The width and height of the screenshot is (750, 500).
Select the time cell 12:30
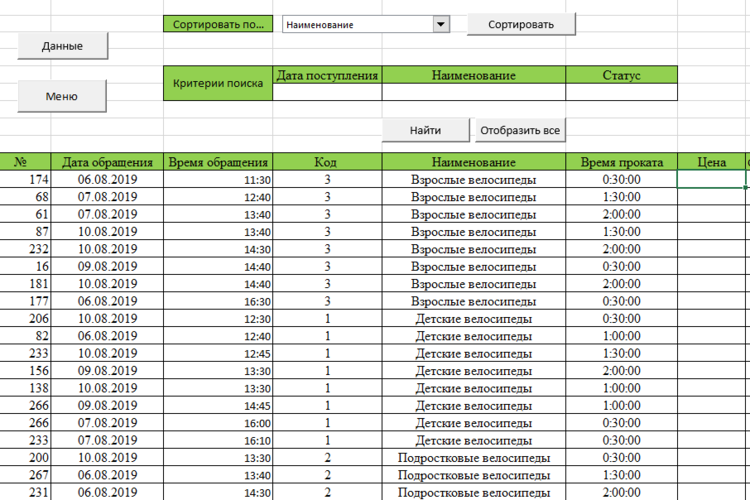218,318
